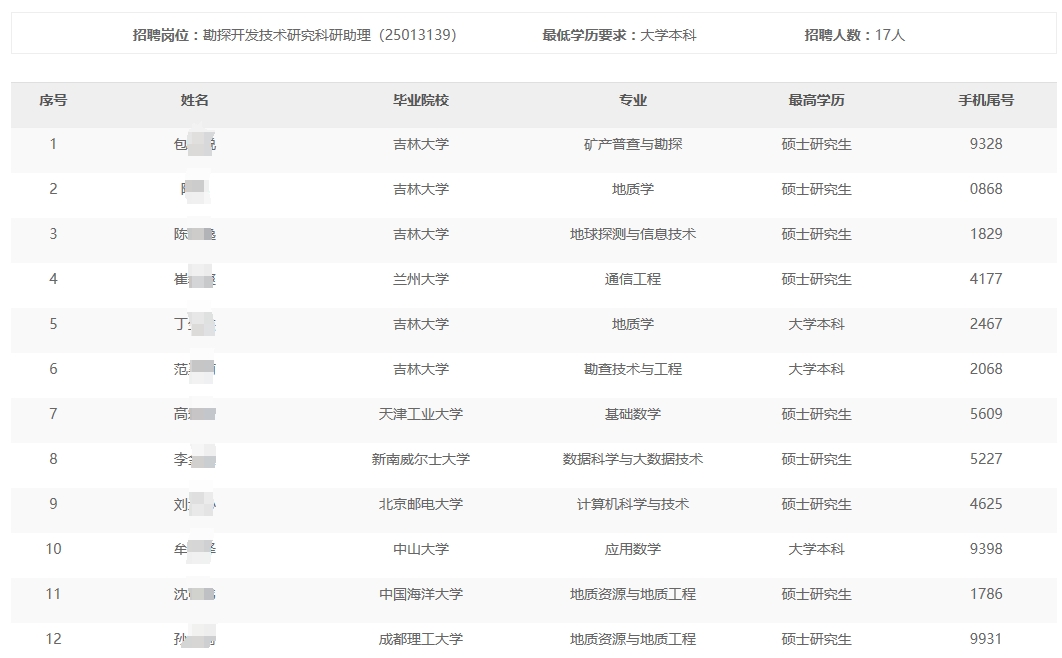Click the 最低学历要求 大学本科 text
The width and height of the screenshot is (1062, 658).
(619, 35)
